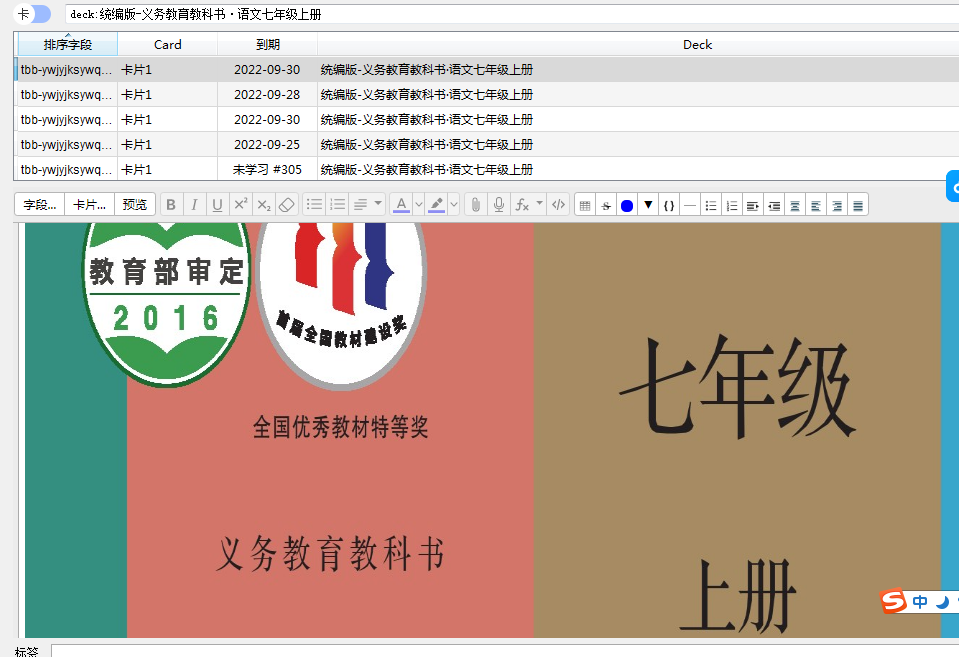Right align the text
The image size is (959, 657).
coord(837,206)
